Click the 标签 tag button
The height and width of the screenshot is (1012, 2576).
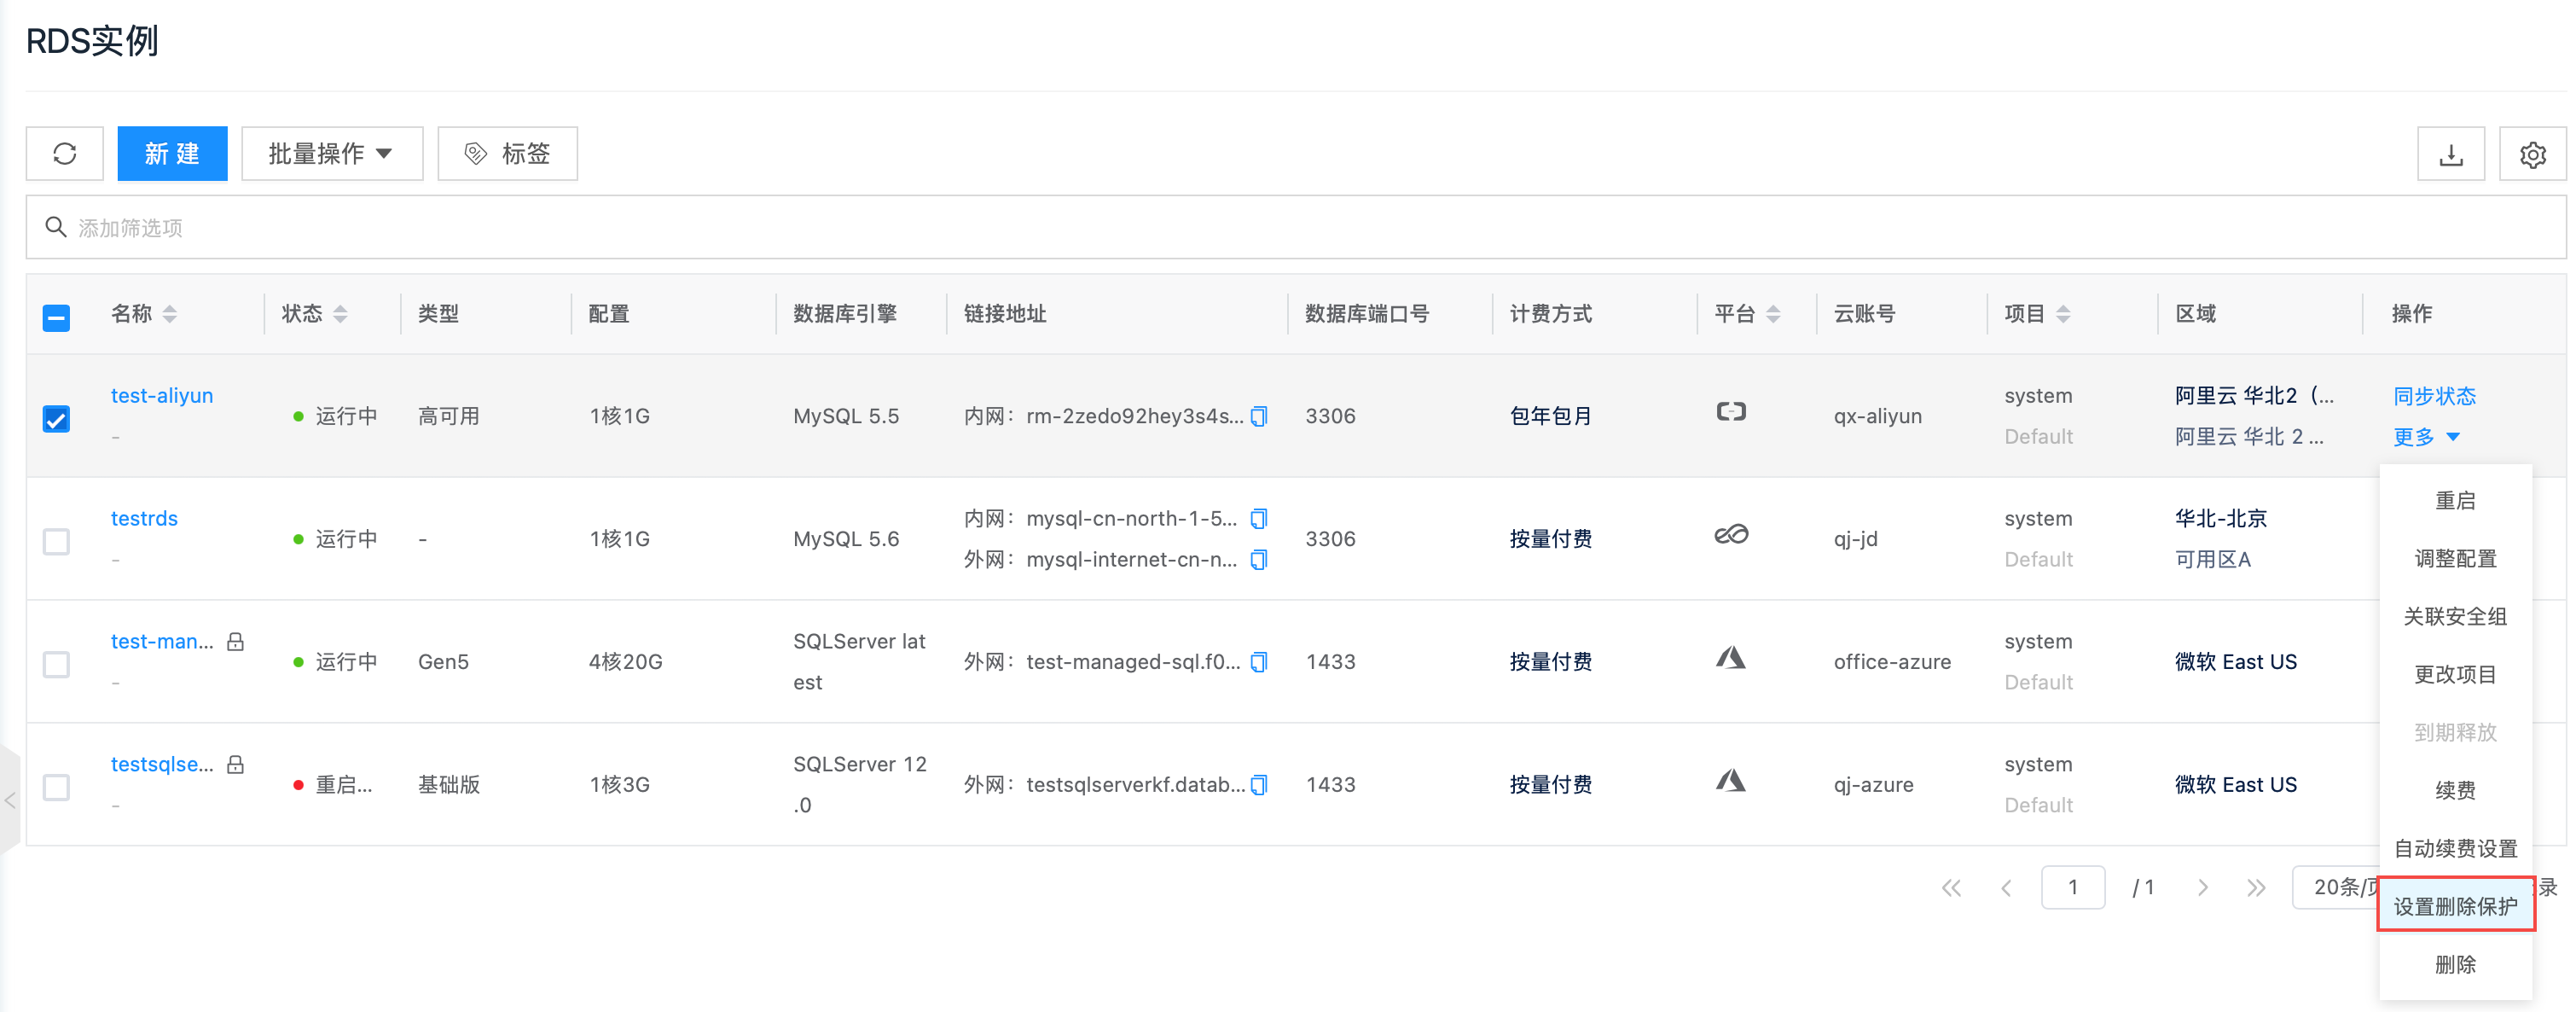coord(508,154)
